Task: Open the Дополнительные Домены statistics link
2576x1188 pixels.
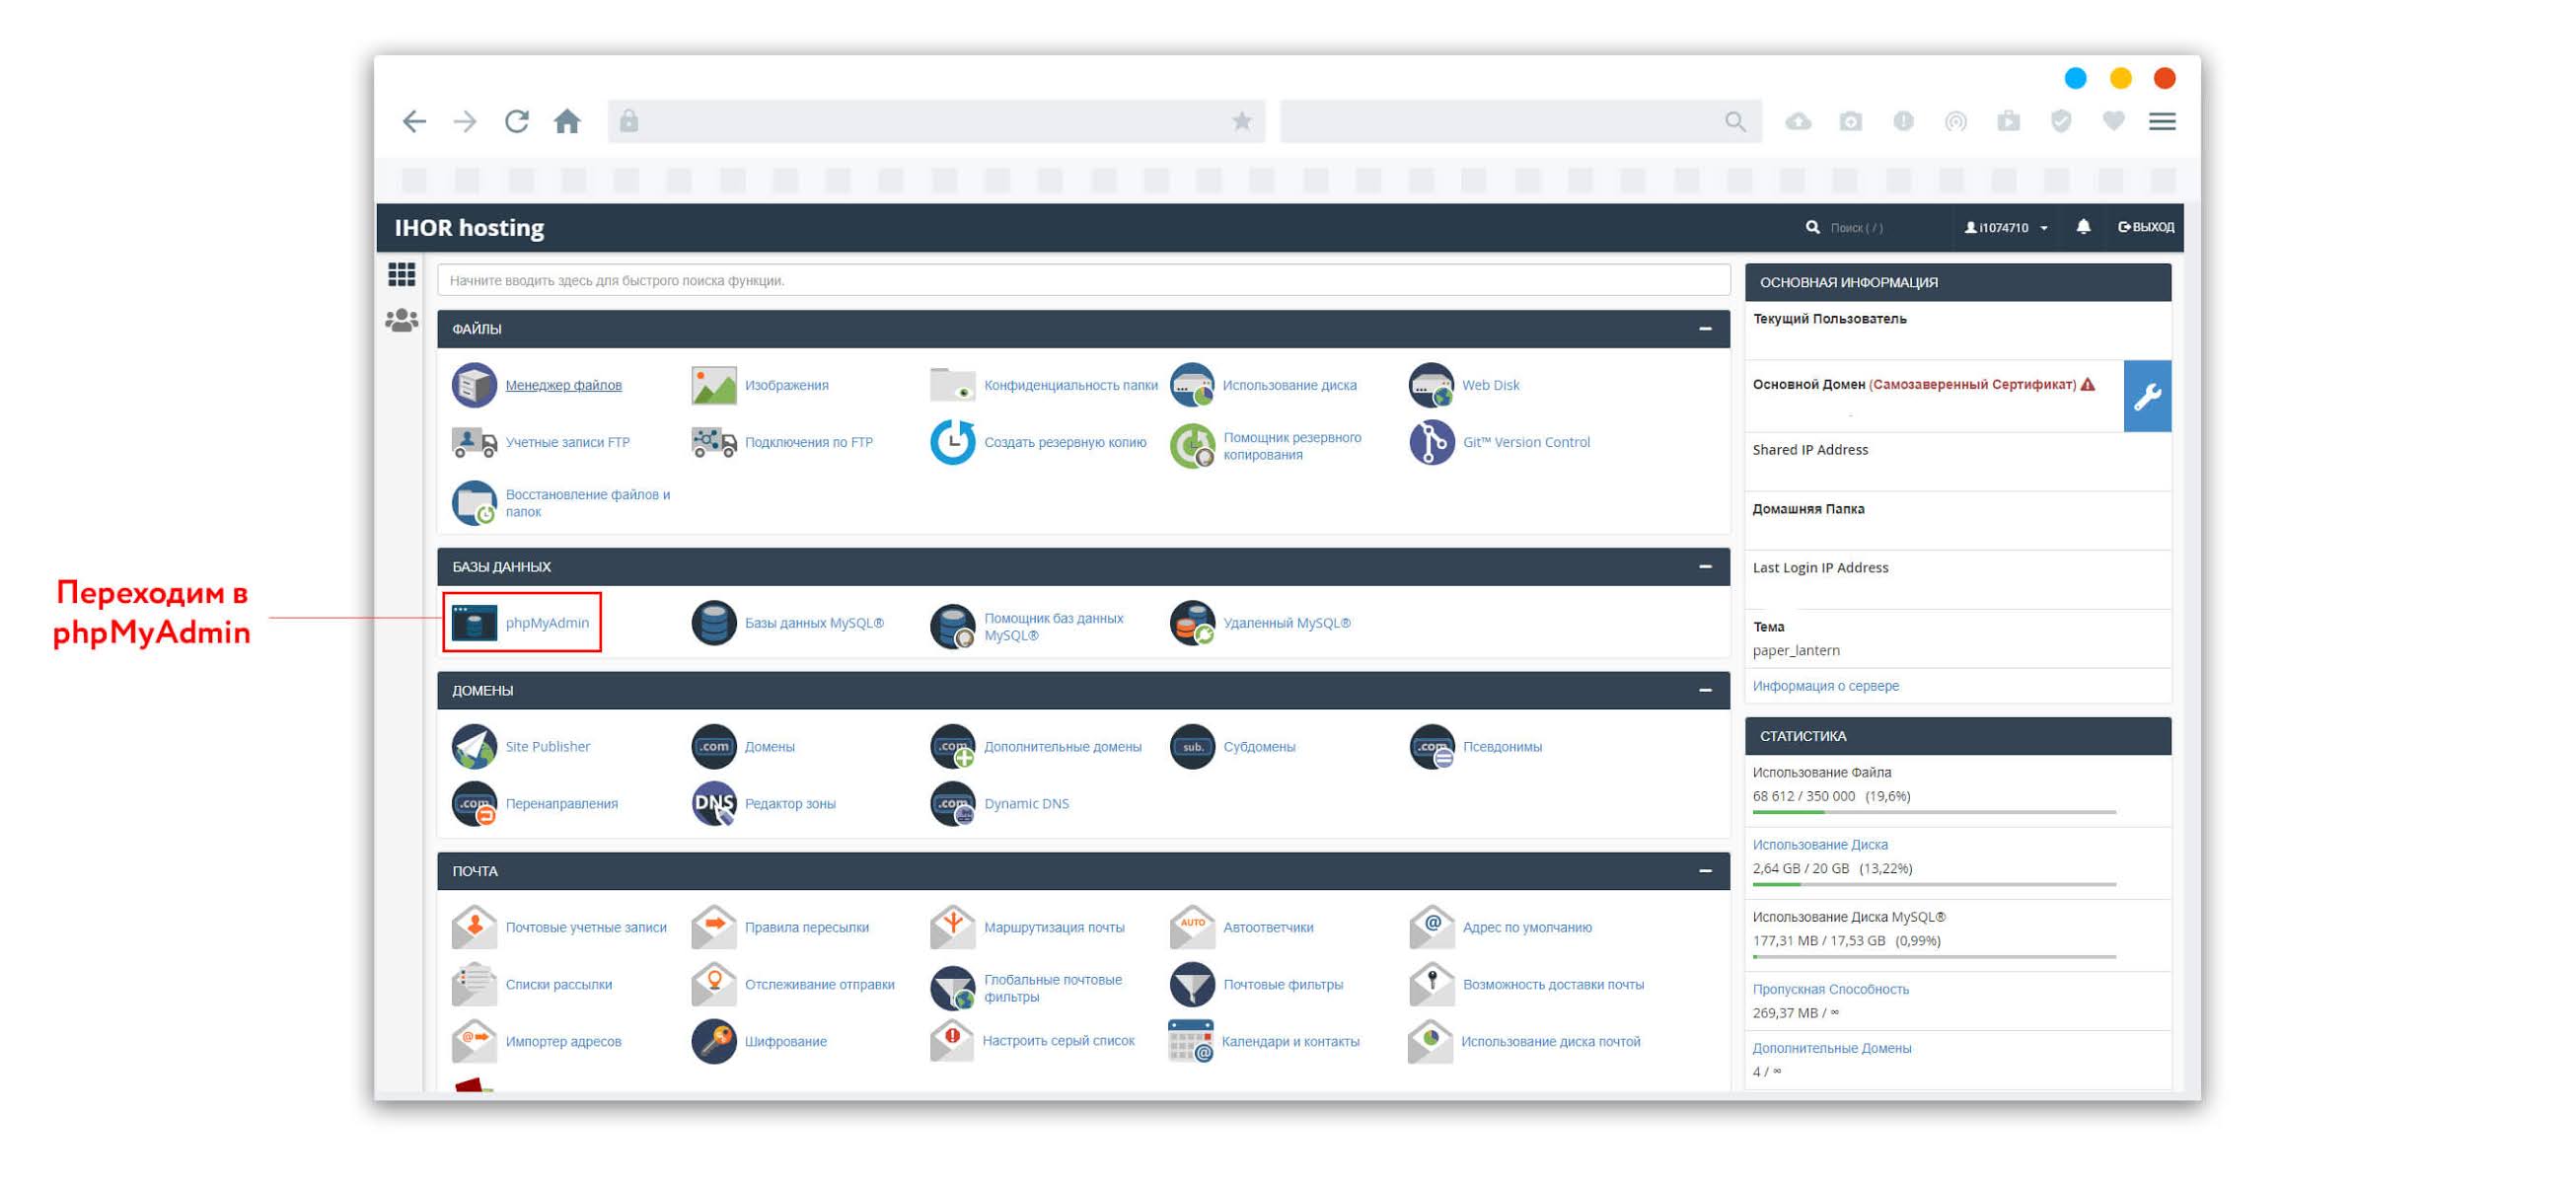Action: coord(1831,1048)
